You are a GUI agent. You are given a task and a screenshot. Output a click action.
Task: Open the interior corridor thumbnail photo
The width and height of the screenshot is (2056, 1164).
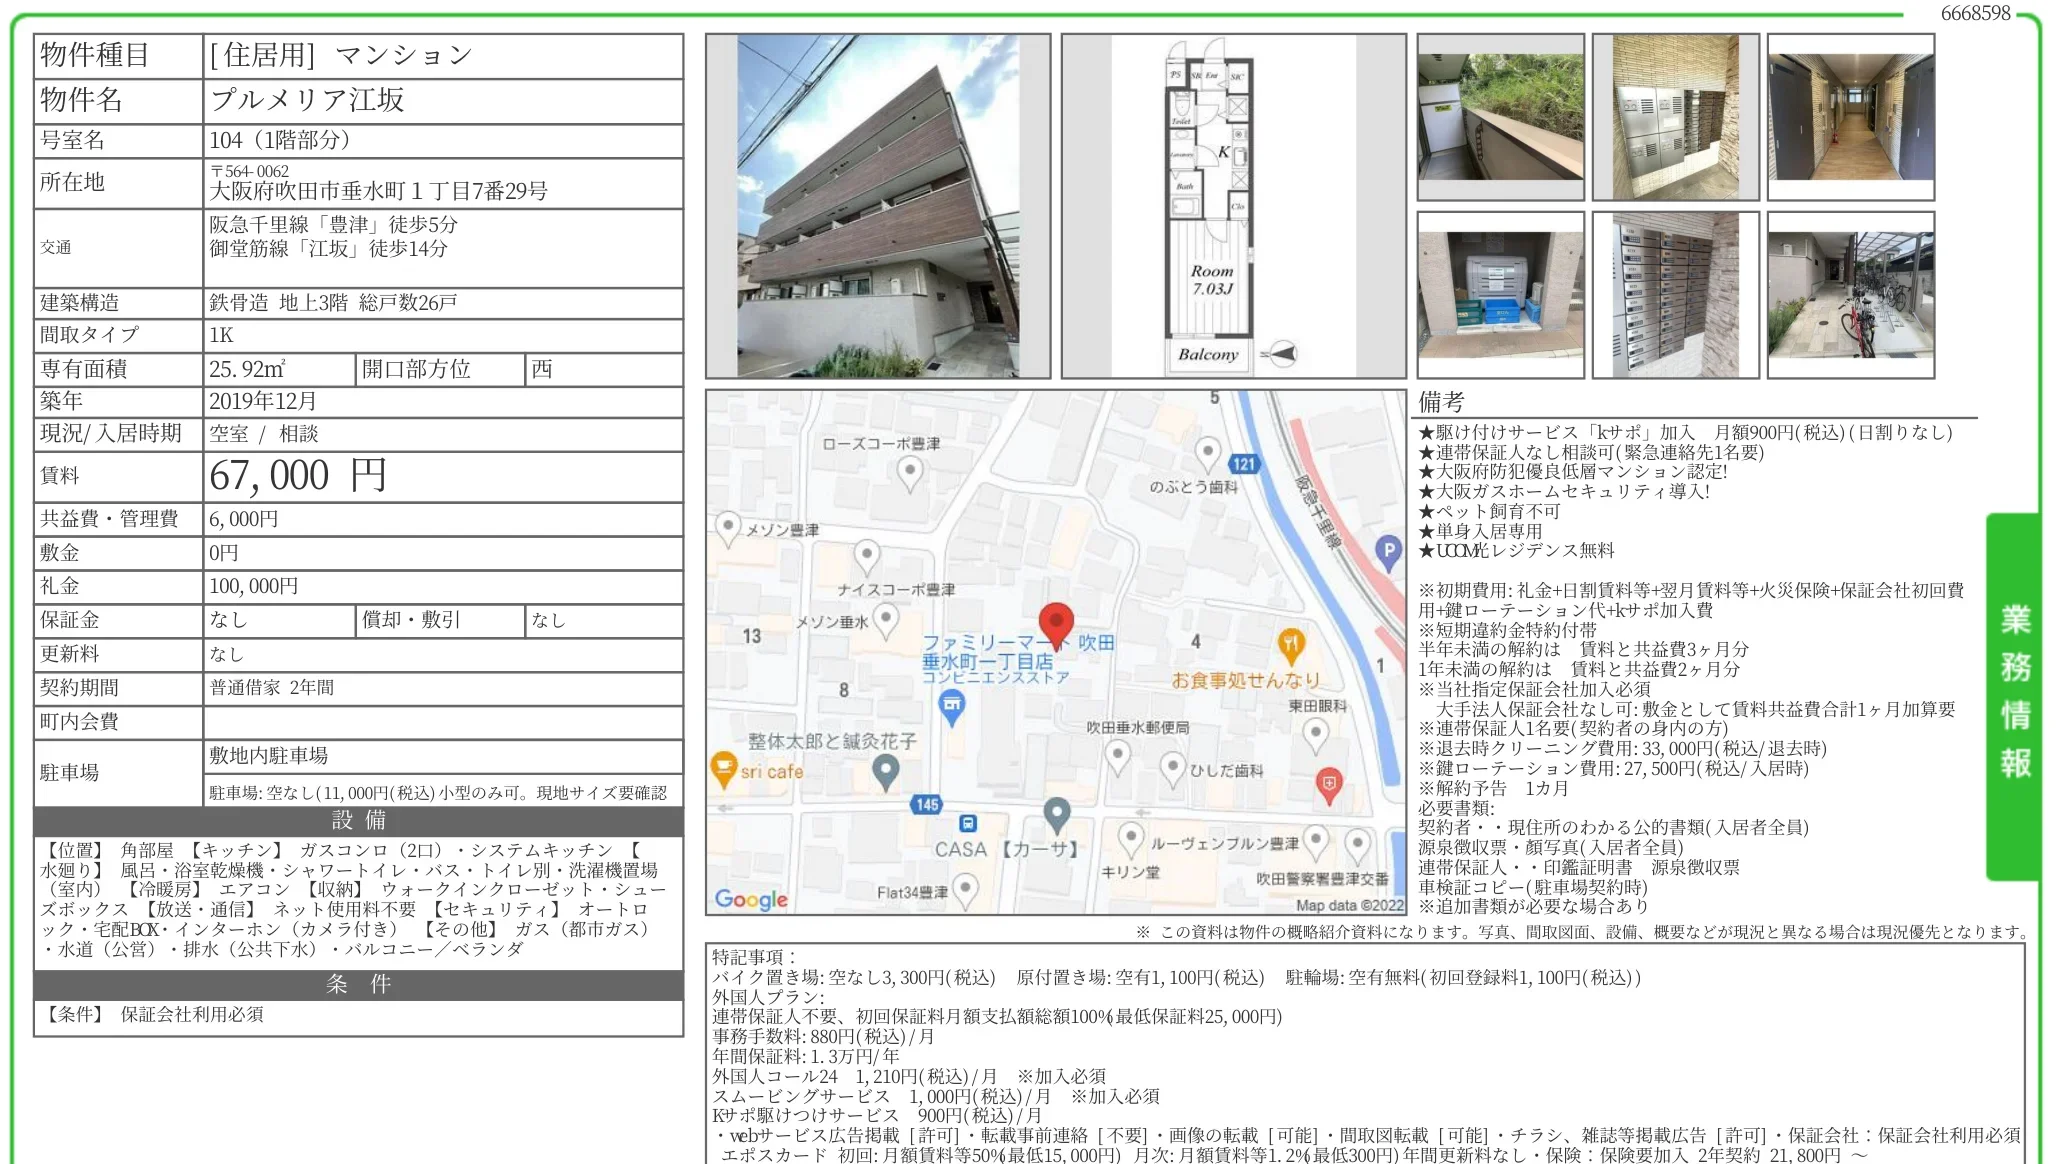point(1850,117)
